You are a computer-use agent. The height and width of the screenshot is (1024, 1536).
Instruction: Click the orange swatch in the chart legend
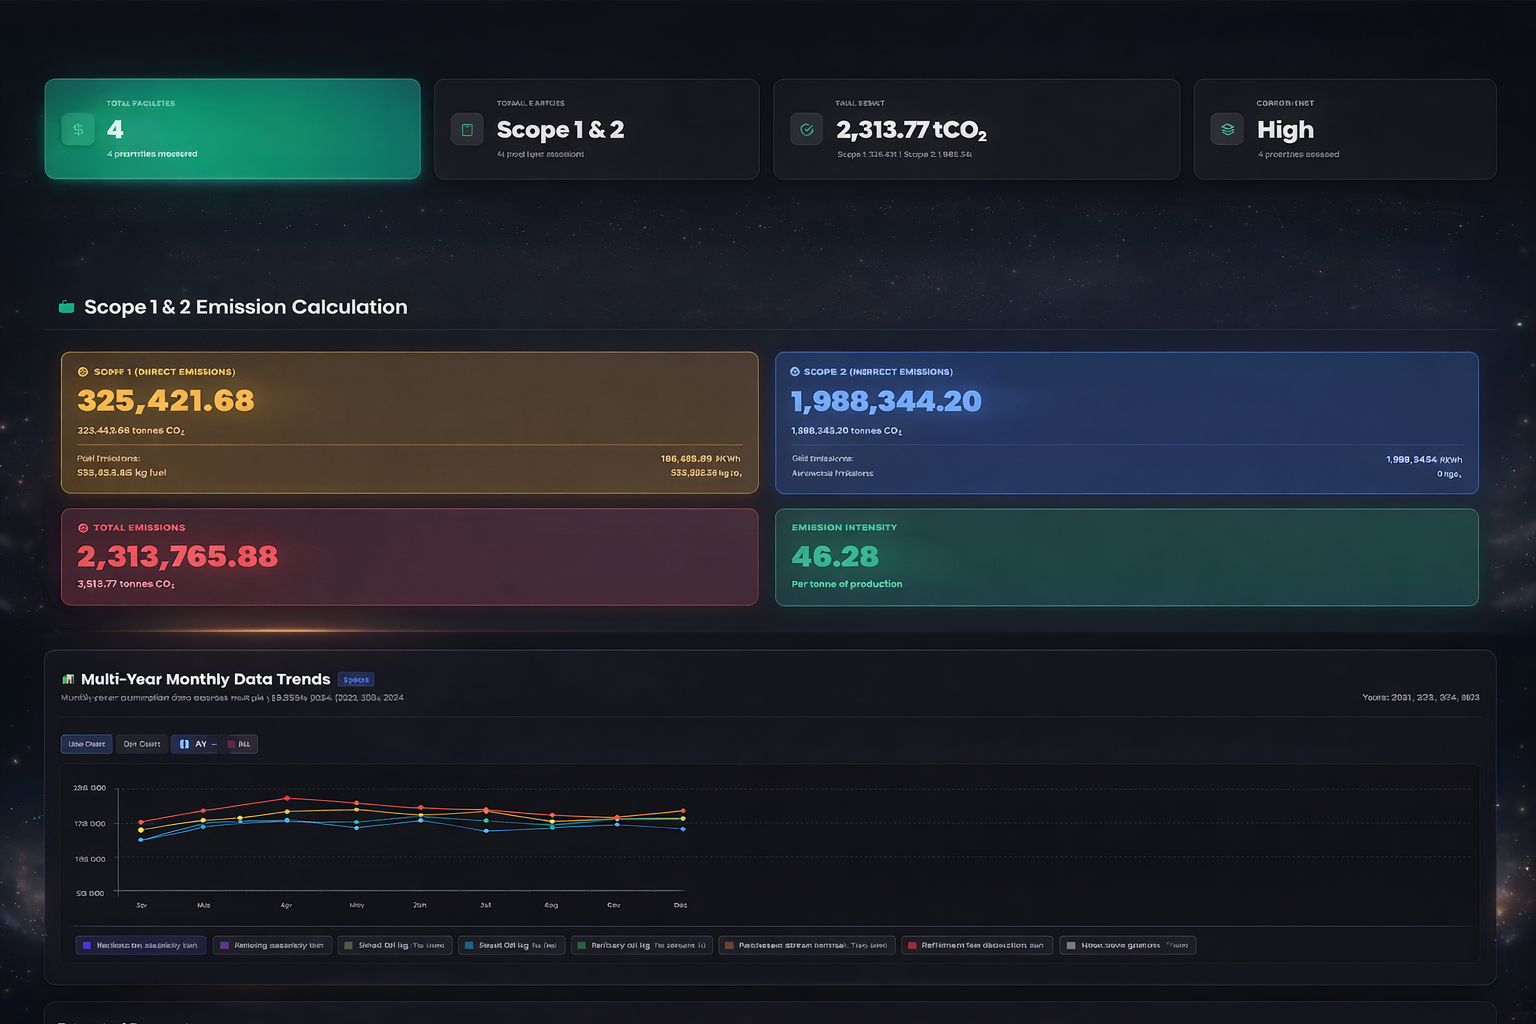click(x=730, y=945)
